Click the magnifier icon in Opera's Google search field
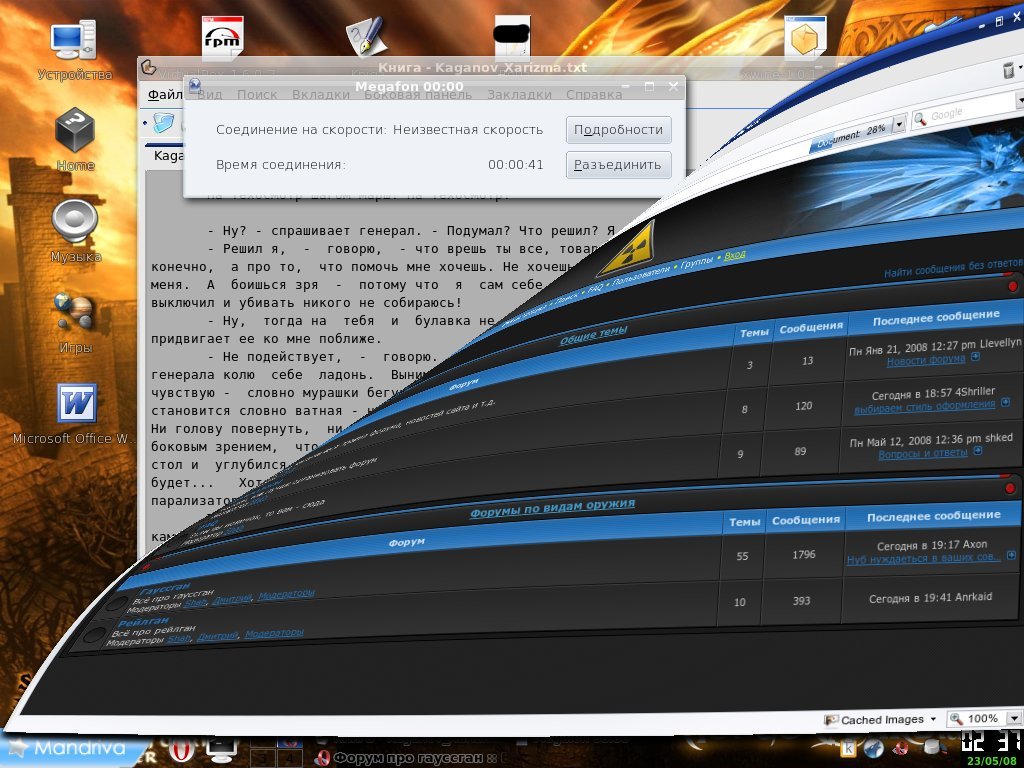This screenshot has width=1024, height=768. tap(920, 119)
